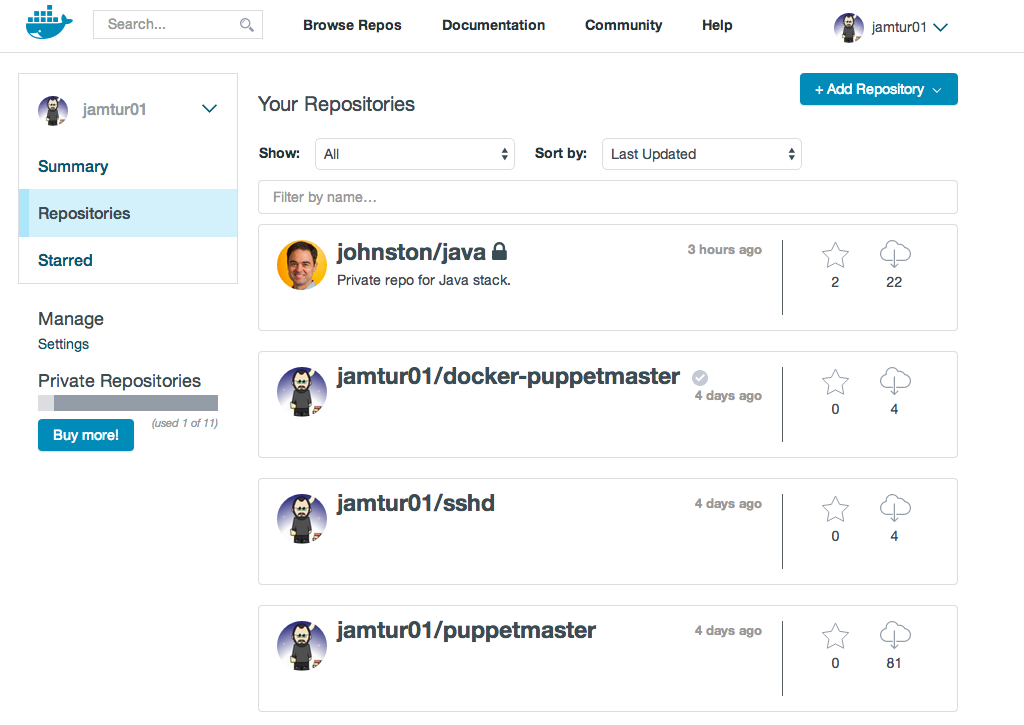This screenshot has width=1024, height=725.
Task: Click the Docker whale logo
Action: pyautogui.click(x=49, y=23)
